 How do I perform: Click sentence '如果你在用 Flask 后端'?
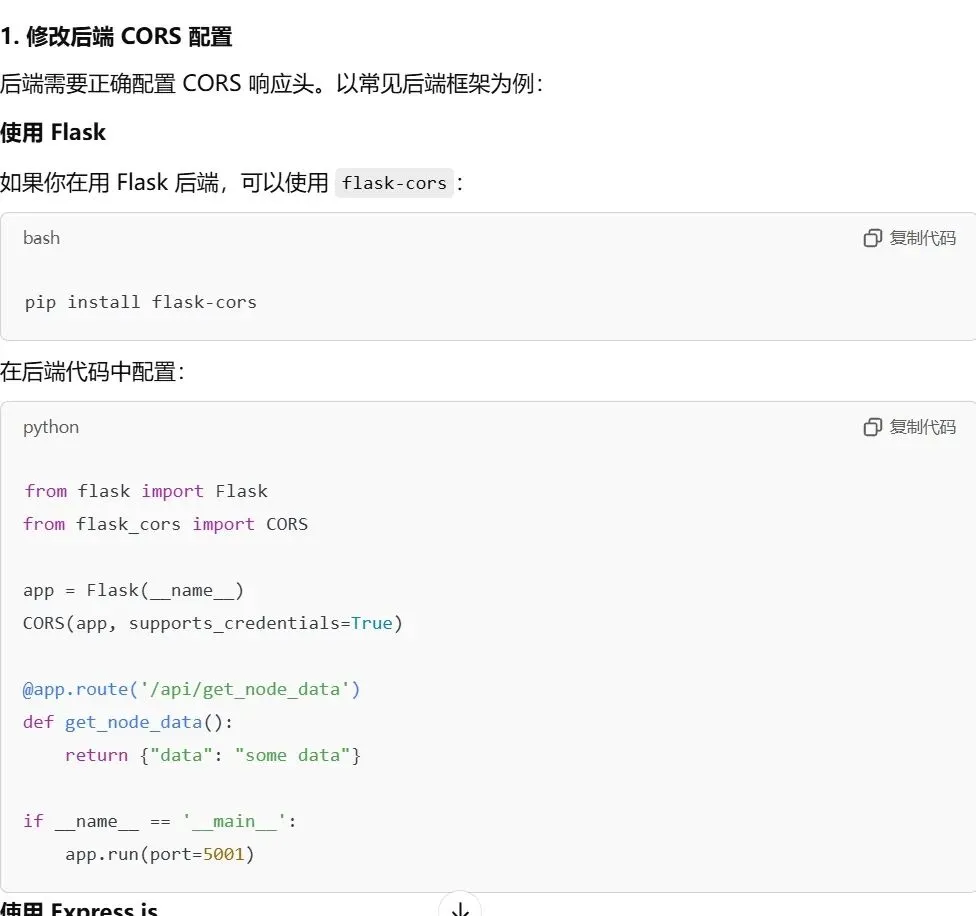(x=232, y=183)
